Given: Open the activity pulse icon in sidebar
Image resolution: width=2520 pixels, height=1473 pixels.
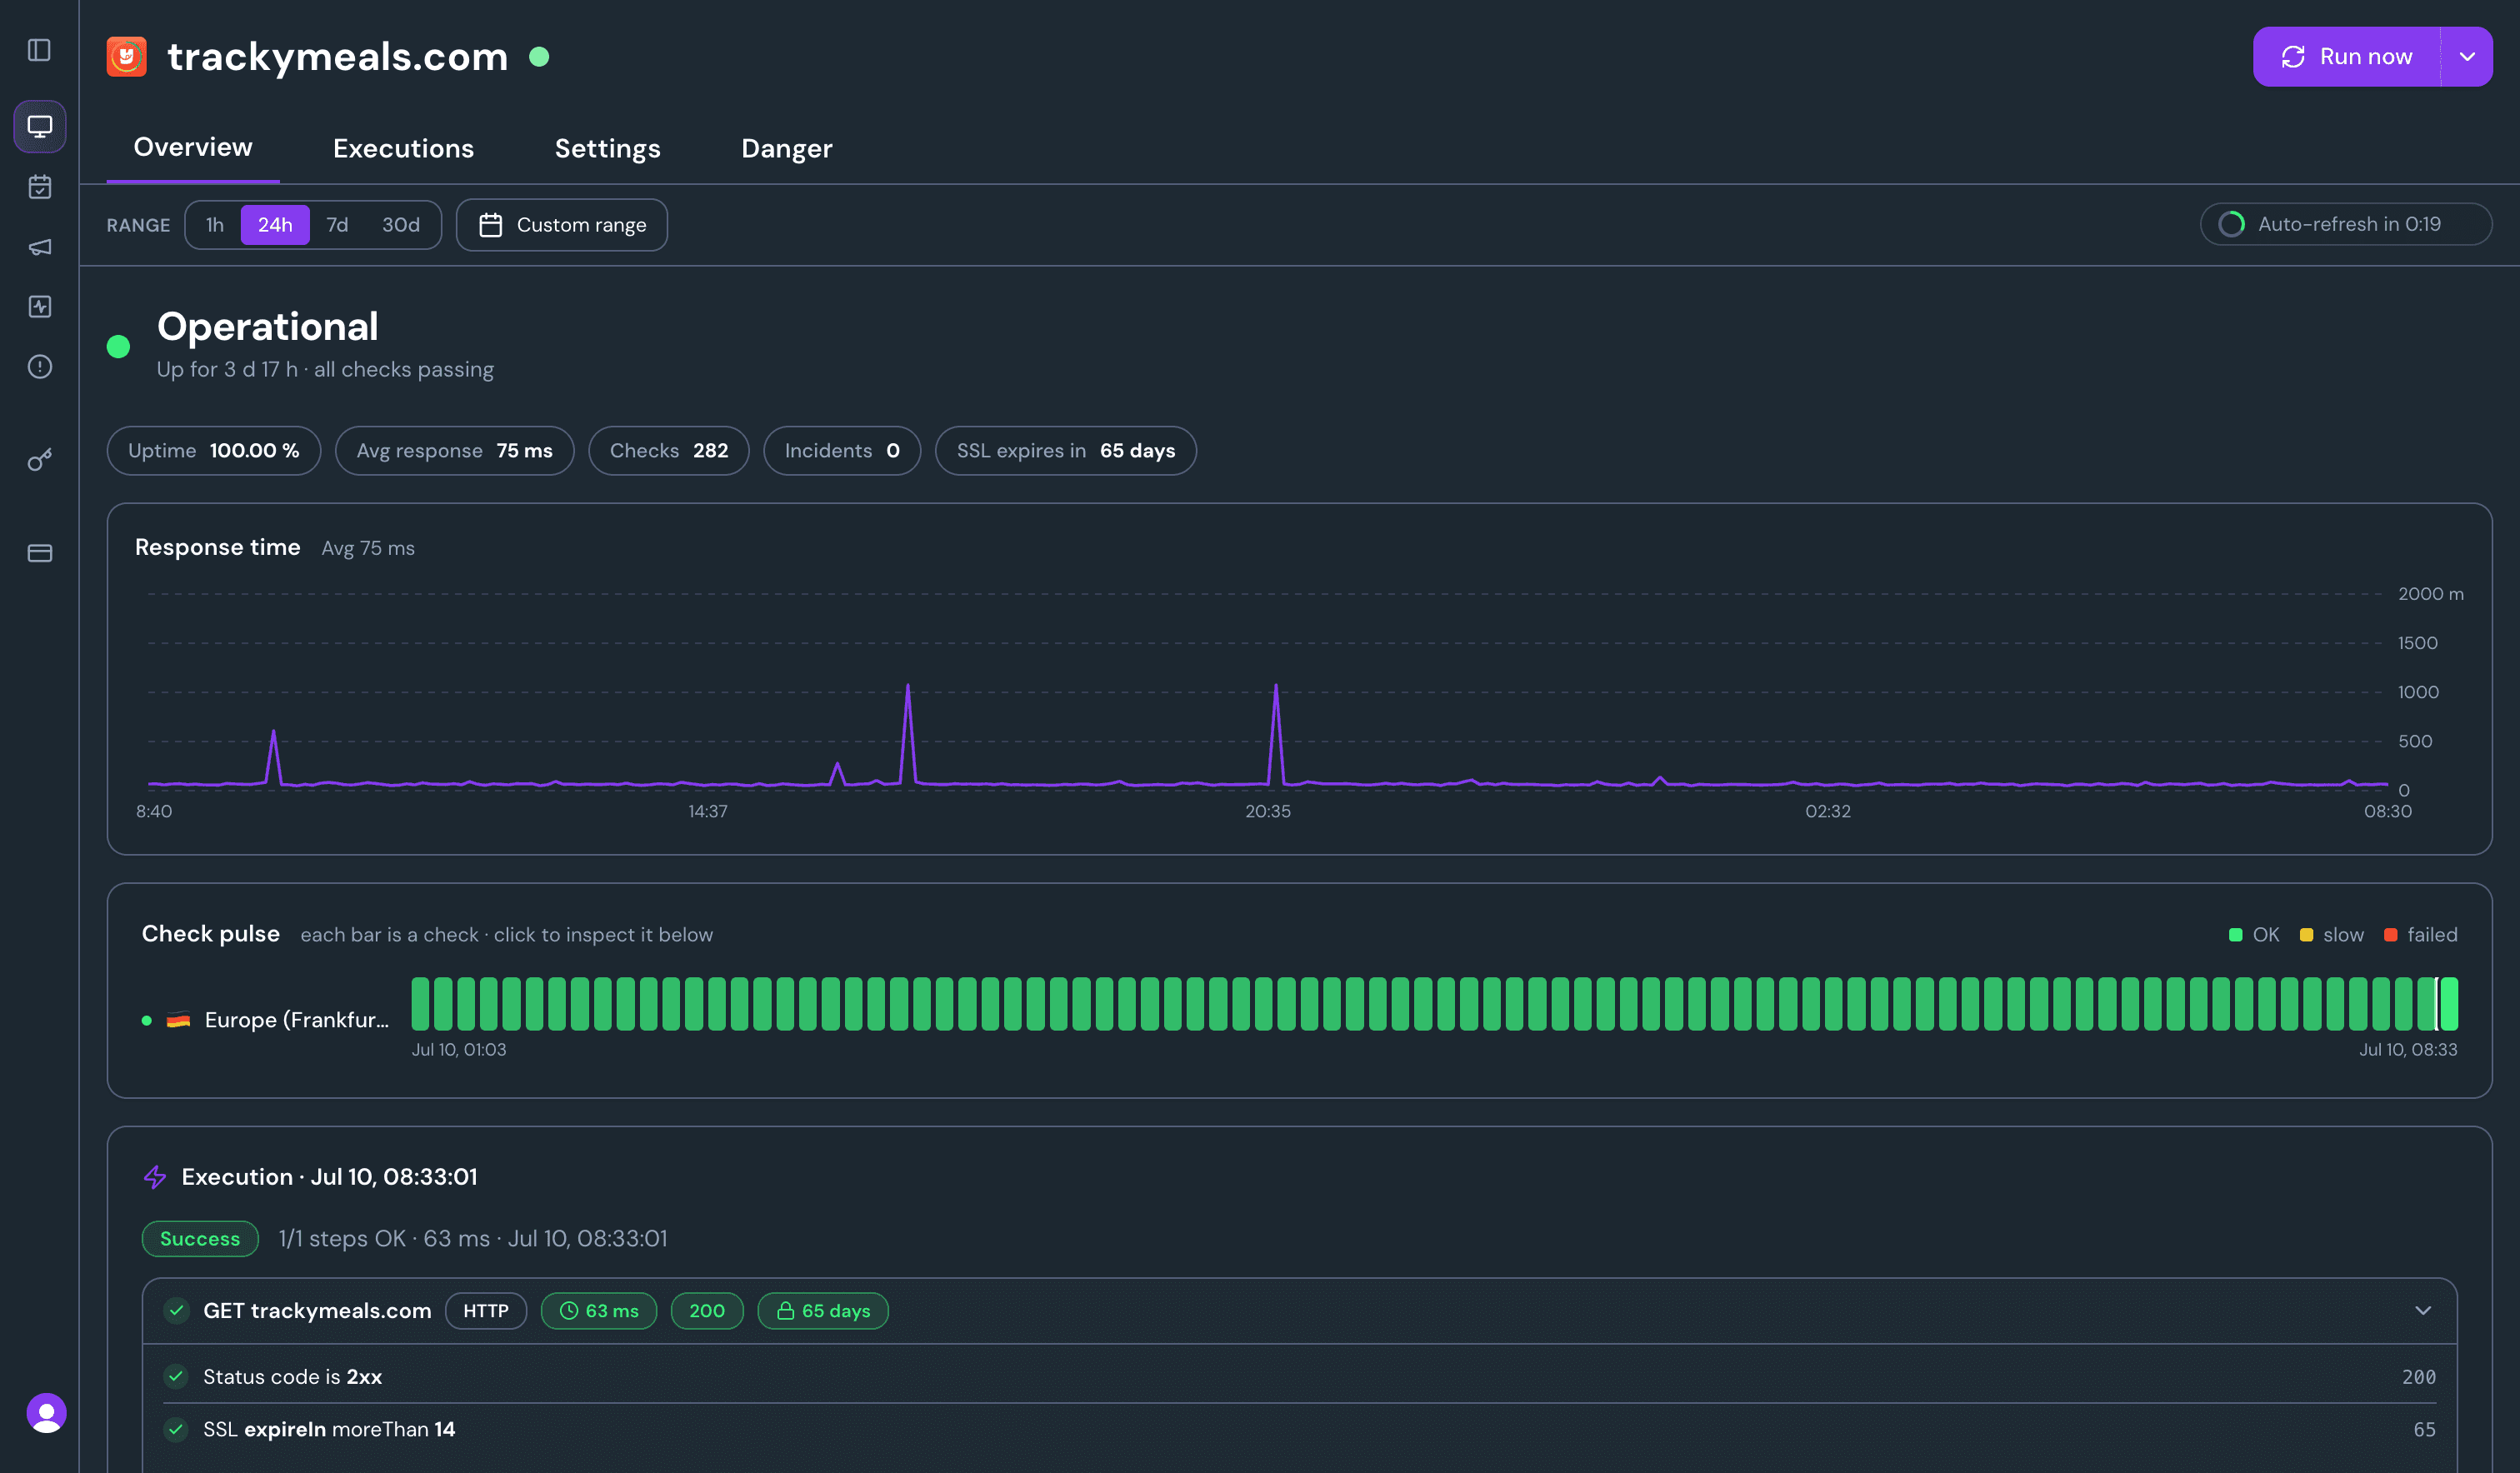Looking at the screenshot, I should coord(40,307).
